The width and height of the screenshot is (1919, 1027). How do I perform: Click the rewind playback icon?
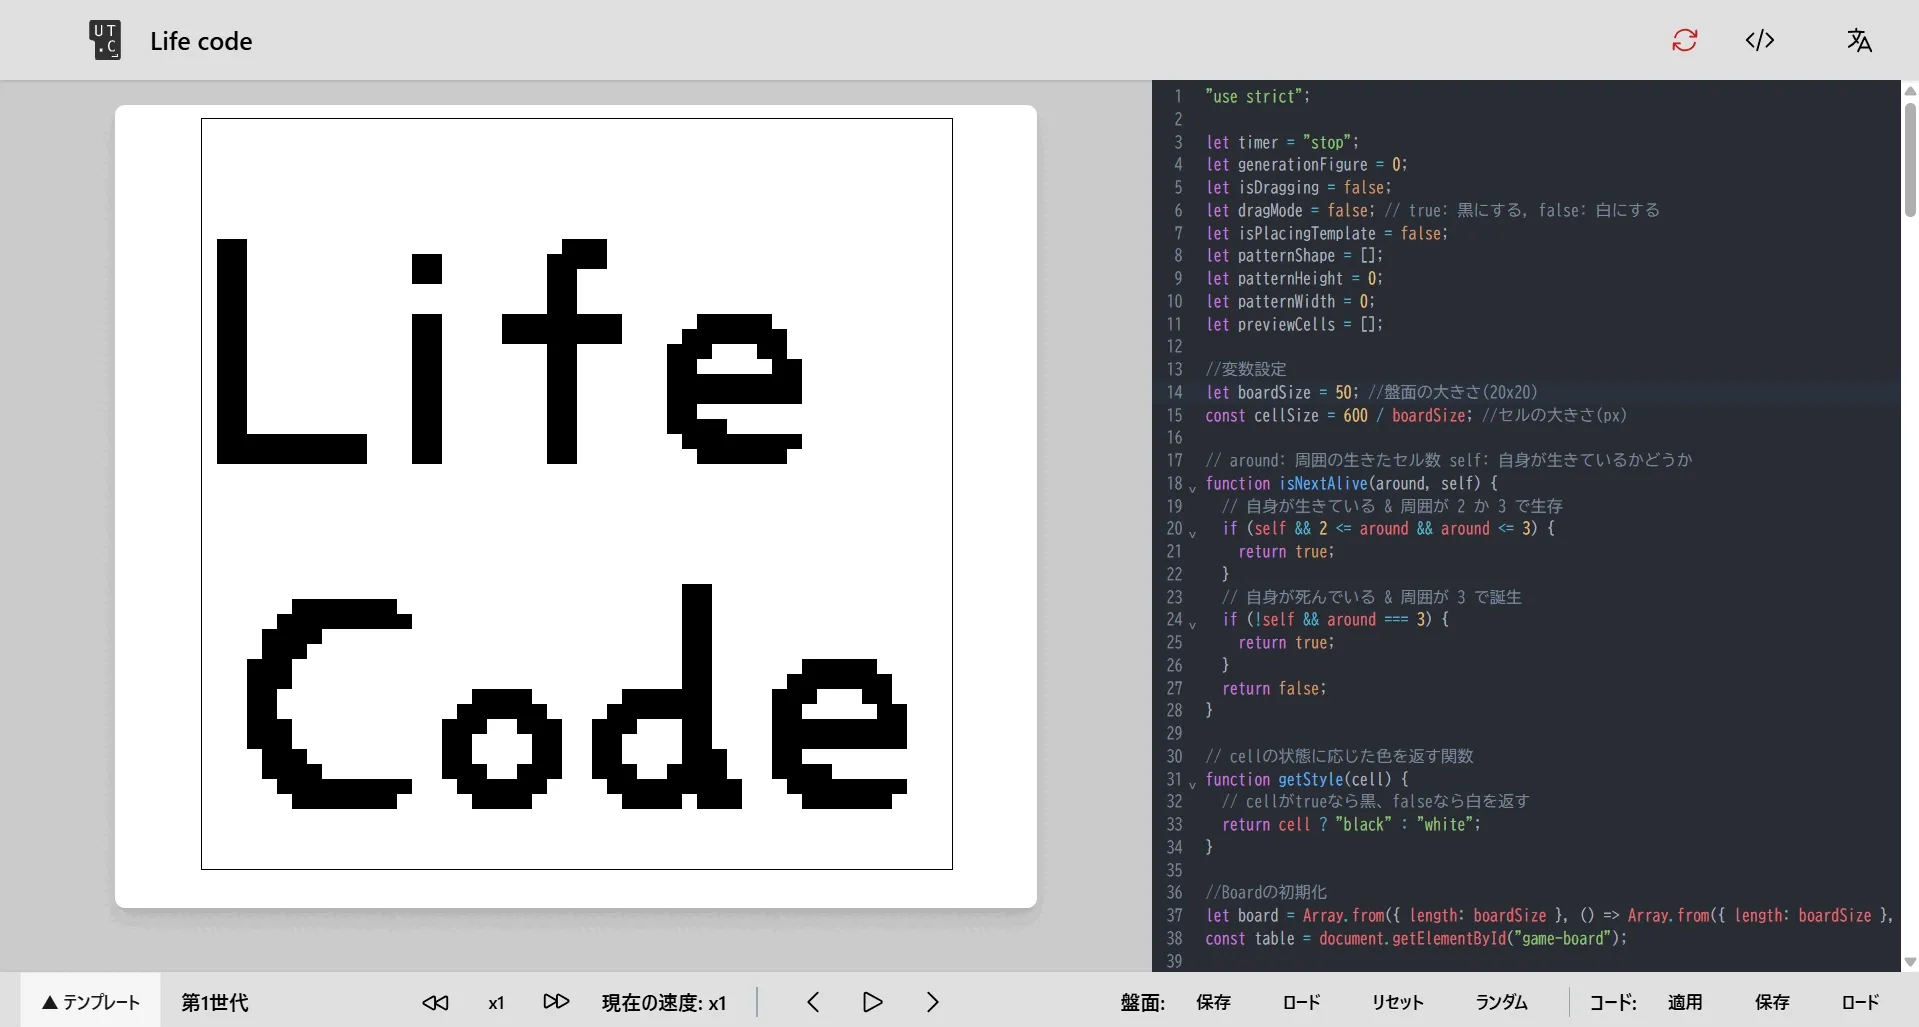point(435,1002)
